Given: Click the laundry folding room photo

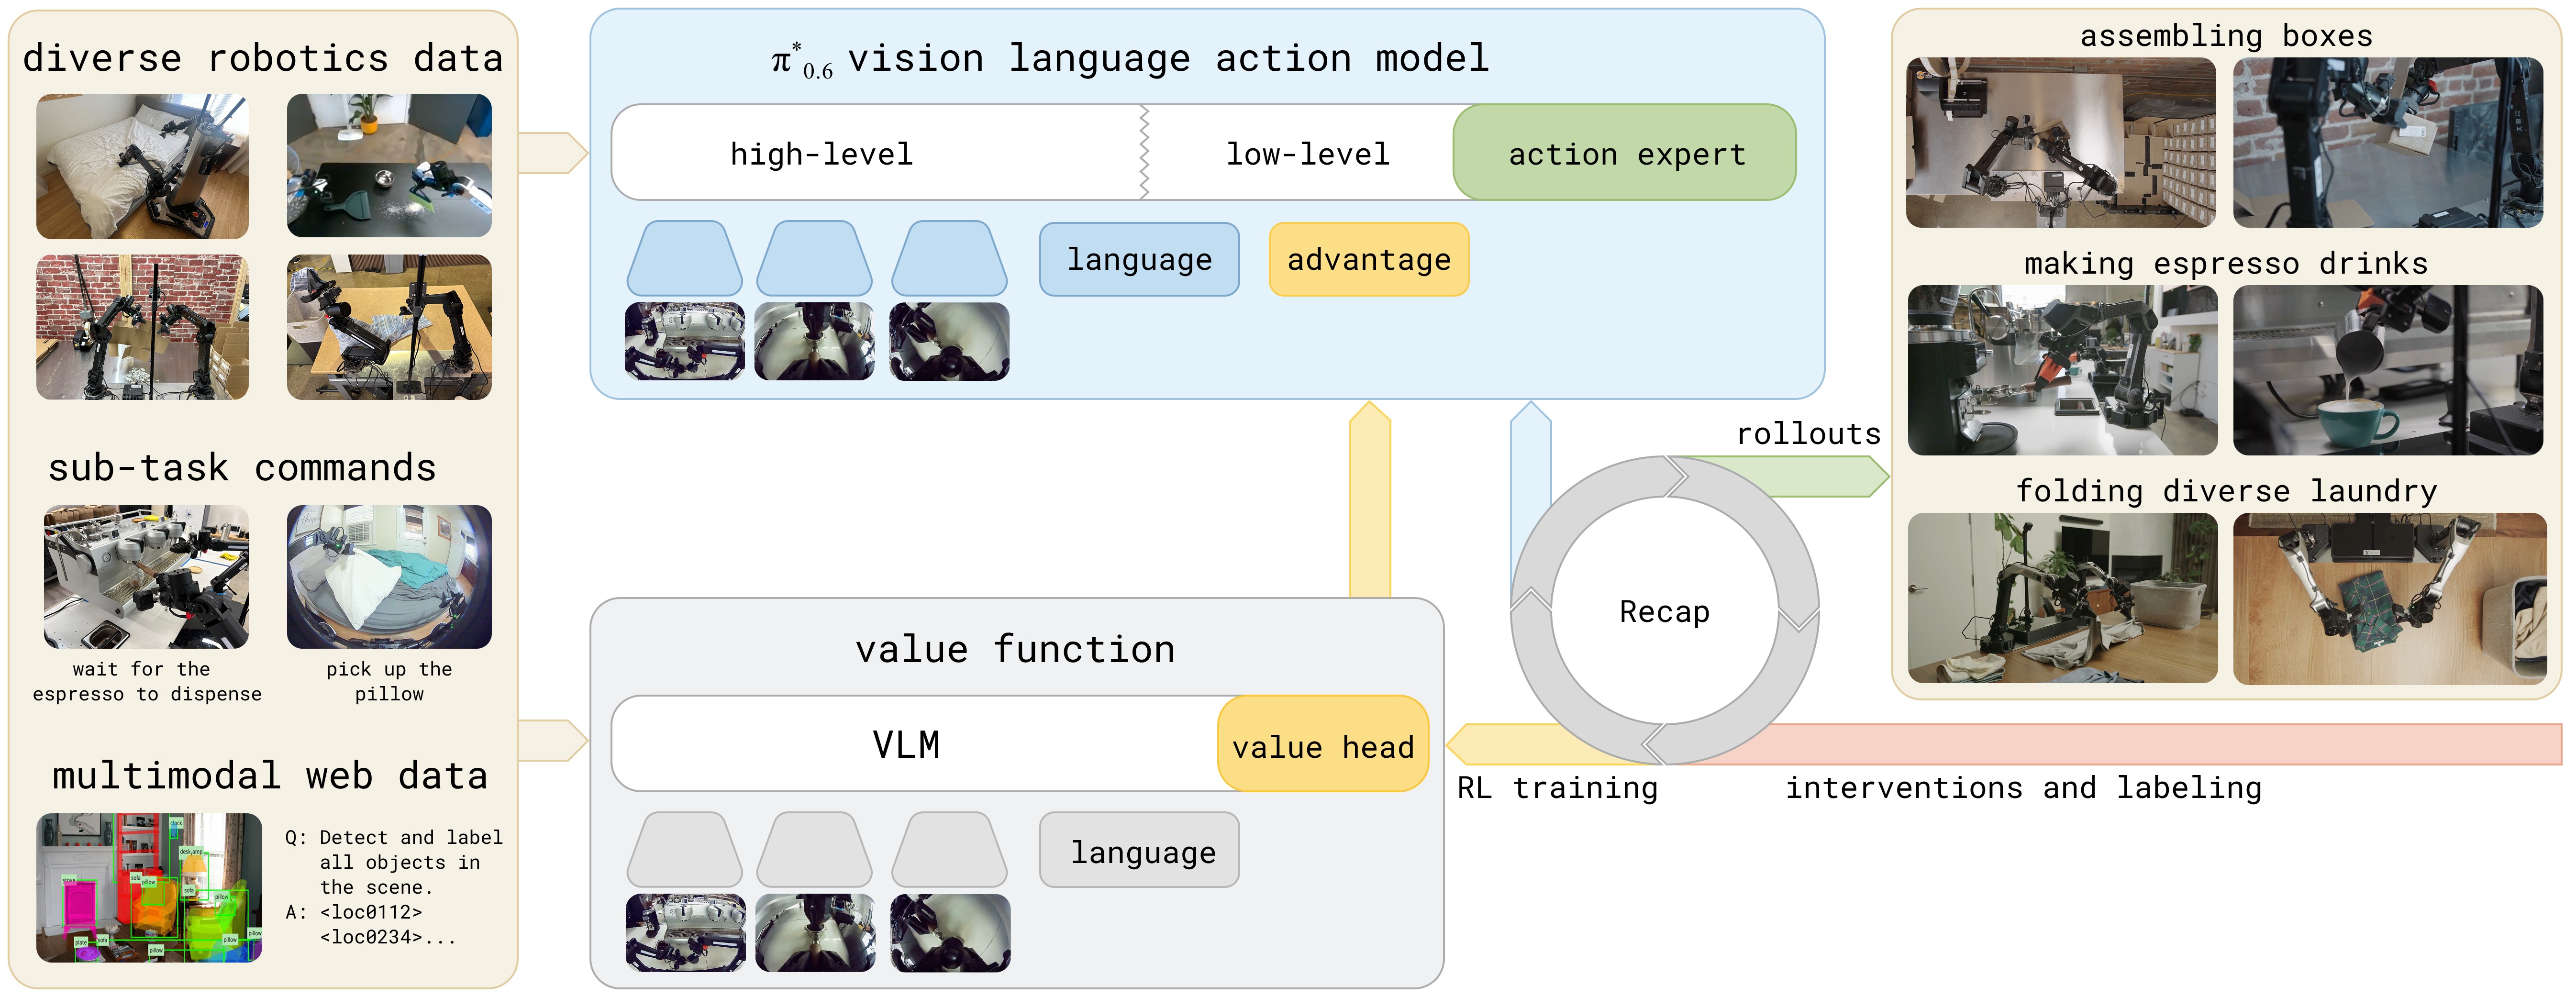Looking at the screenshot, I should 2062,598.
